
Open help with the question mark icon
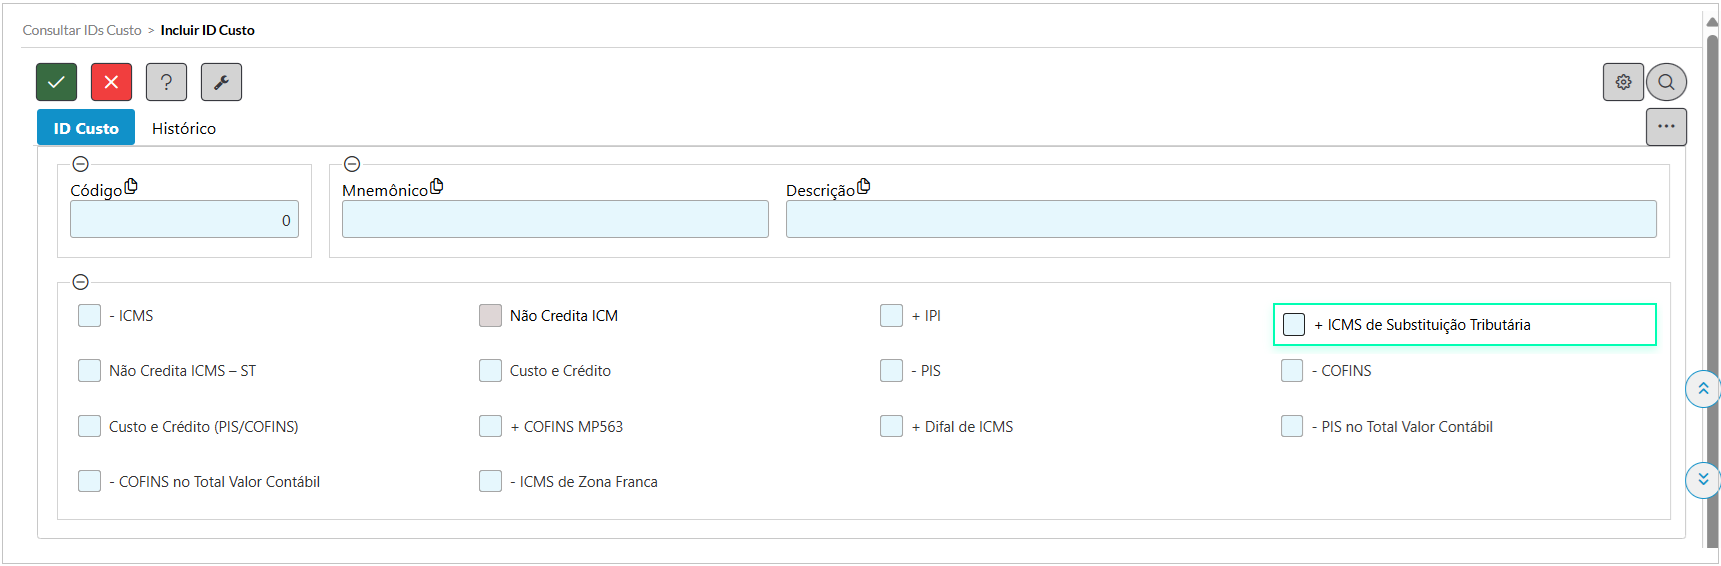166,82
